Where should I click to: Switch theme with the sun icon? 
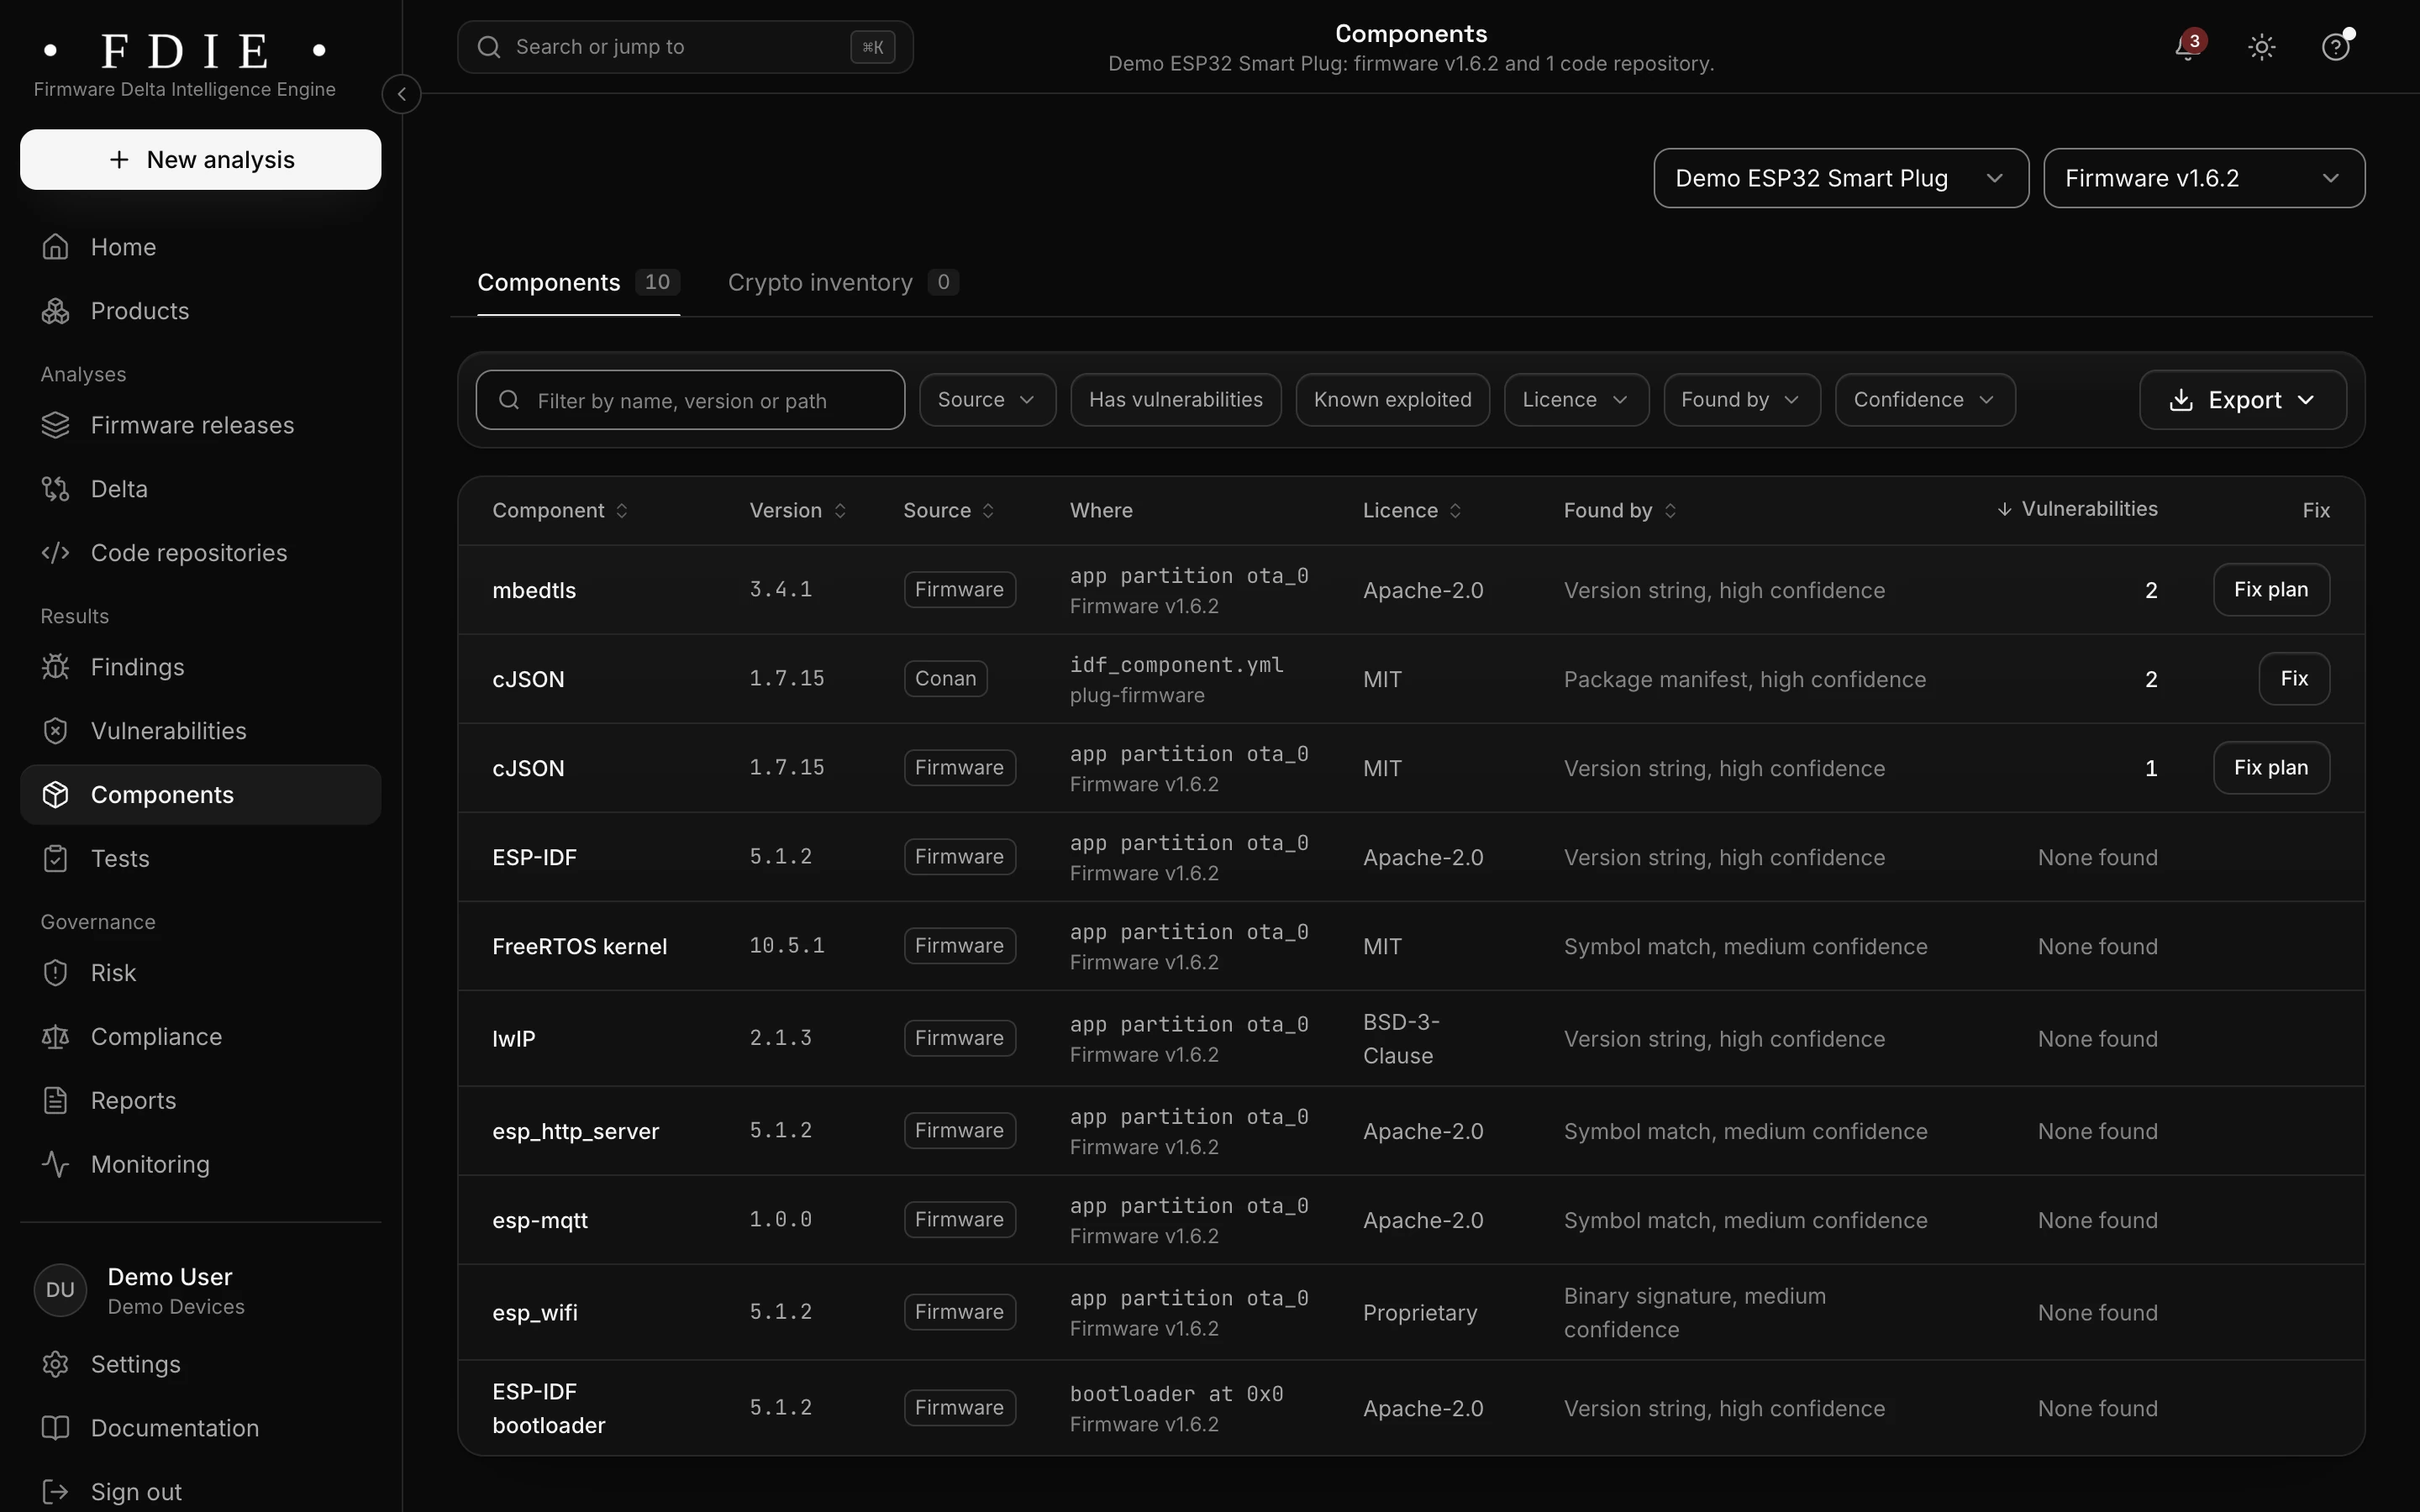click(x=2261, y=47)
